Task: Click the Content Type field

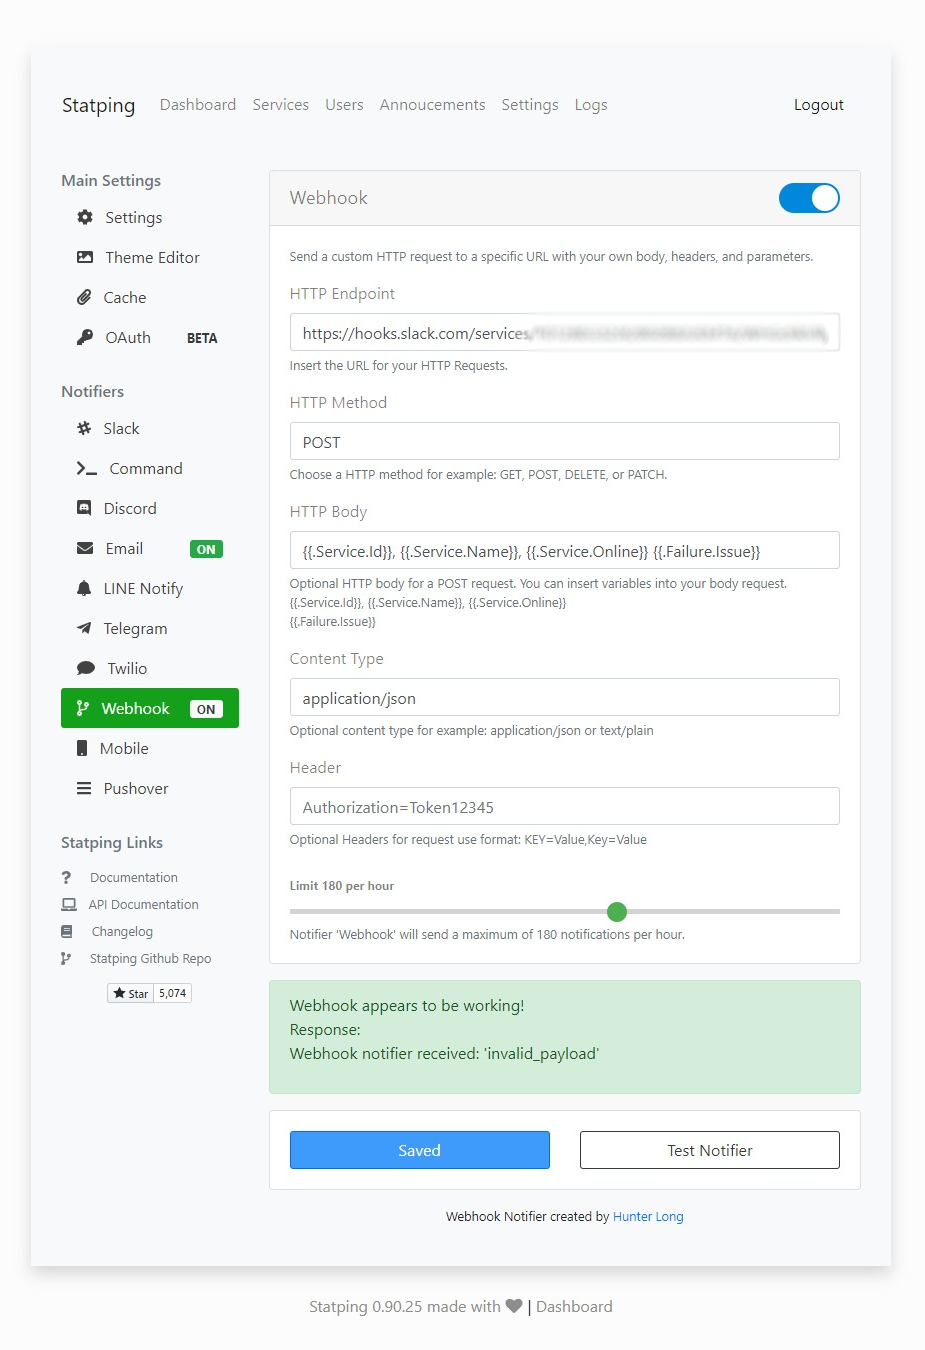Action: point(564,697)
